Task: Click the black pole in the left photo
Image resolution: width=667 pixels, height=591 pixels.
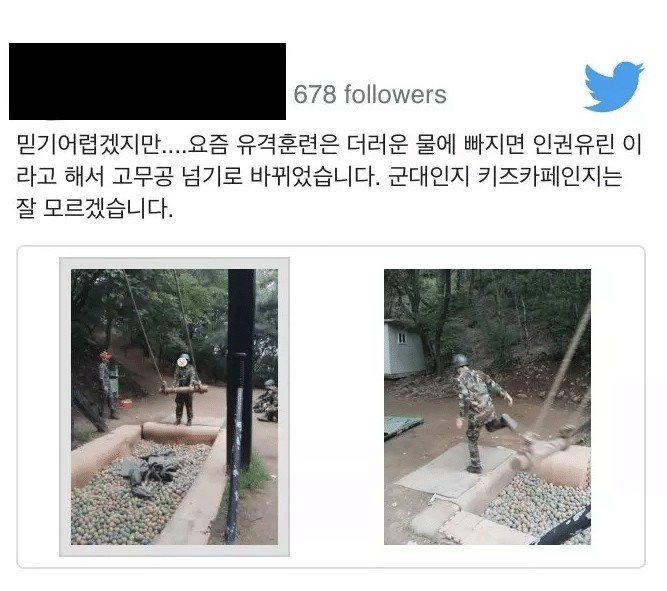Action: [239, 404]
